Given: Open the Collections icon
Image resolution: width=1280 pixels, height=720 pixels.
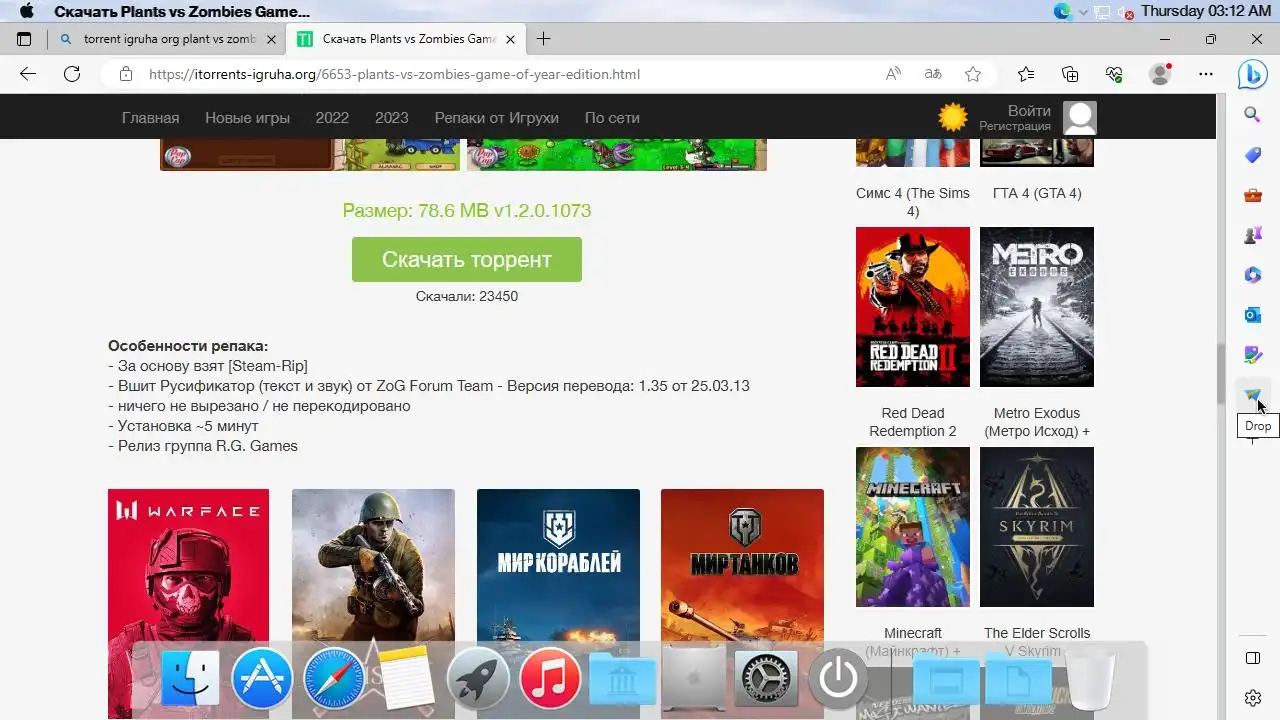Looking at the screenshot, I should point(1070,74).
